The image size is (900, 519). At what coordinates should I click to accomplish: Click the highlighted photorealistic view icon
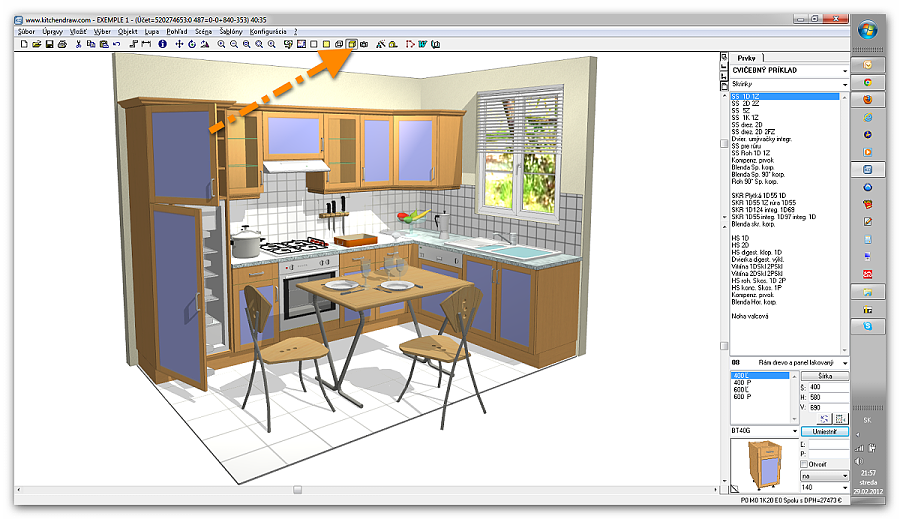pyautogui.click(x=351, y=45)
